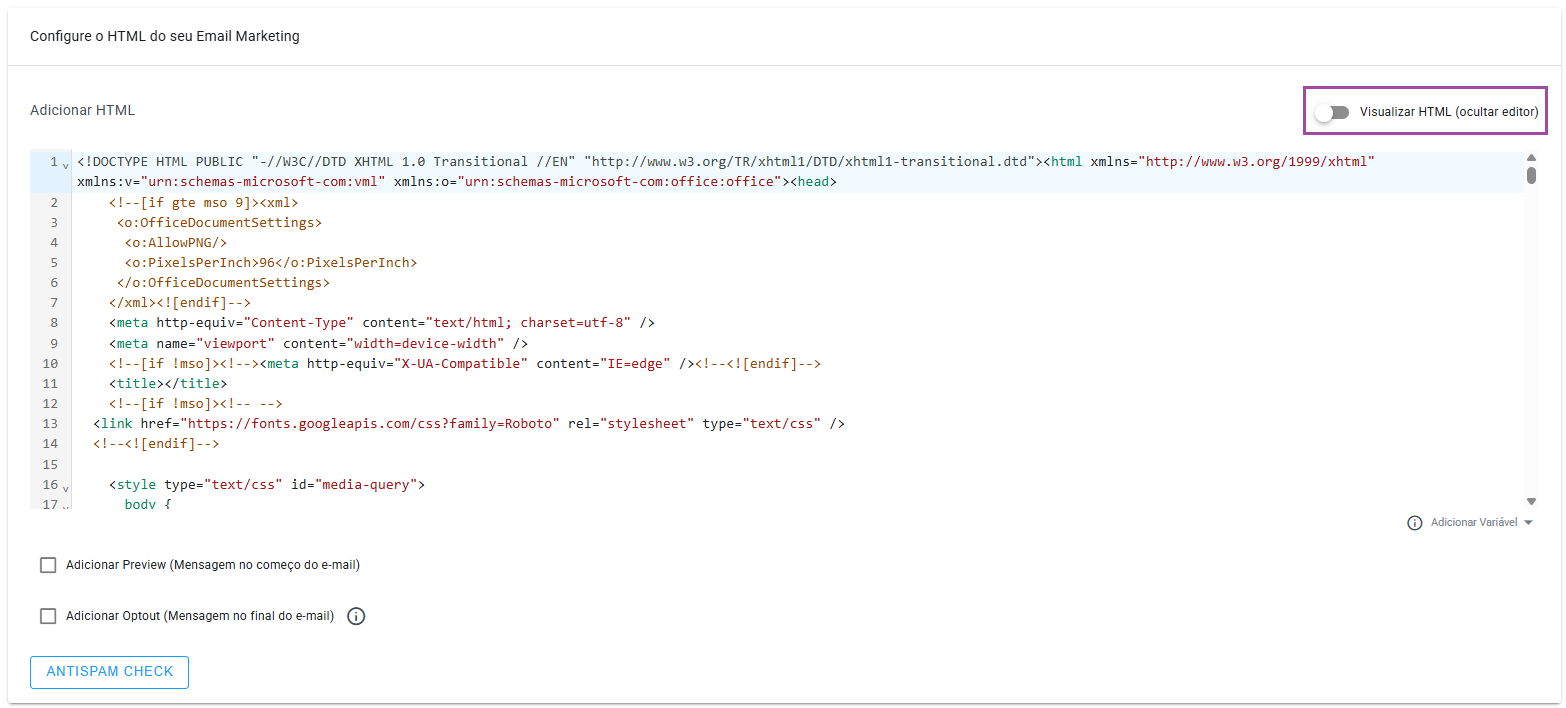Click the info icon next to Adicionar Optout

click(x=356, y=616)
